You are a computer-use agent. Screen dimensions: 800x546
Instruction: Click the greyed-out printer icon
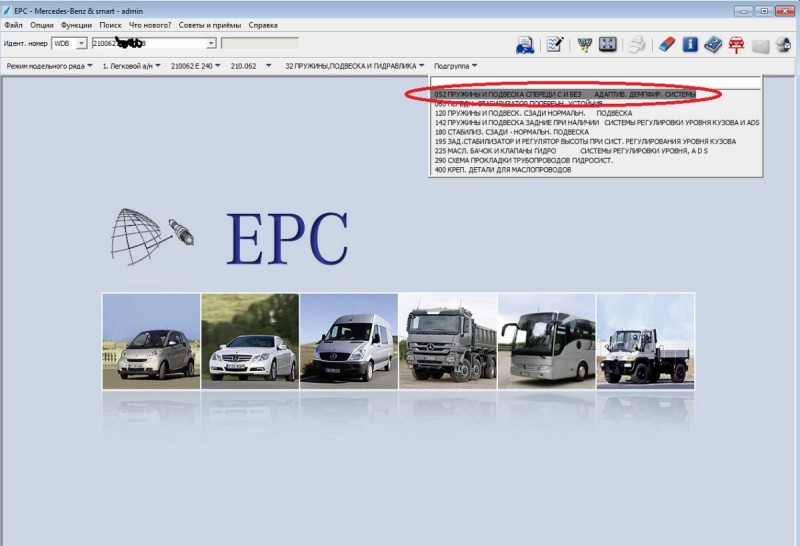pos(636,44)
